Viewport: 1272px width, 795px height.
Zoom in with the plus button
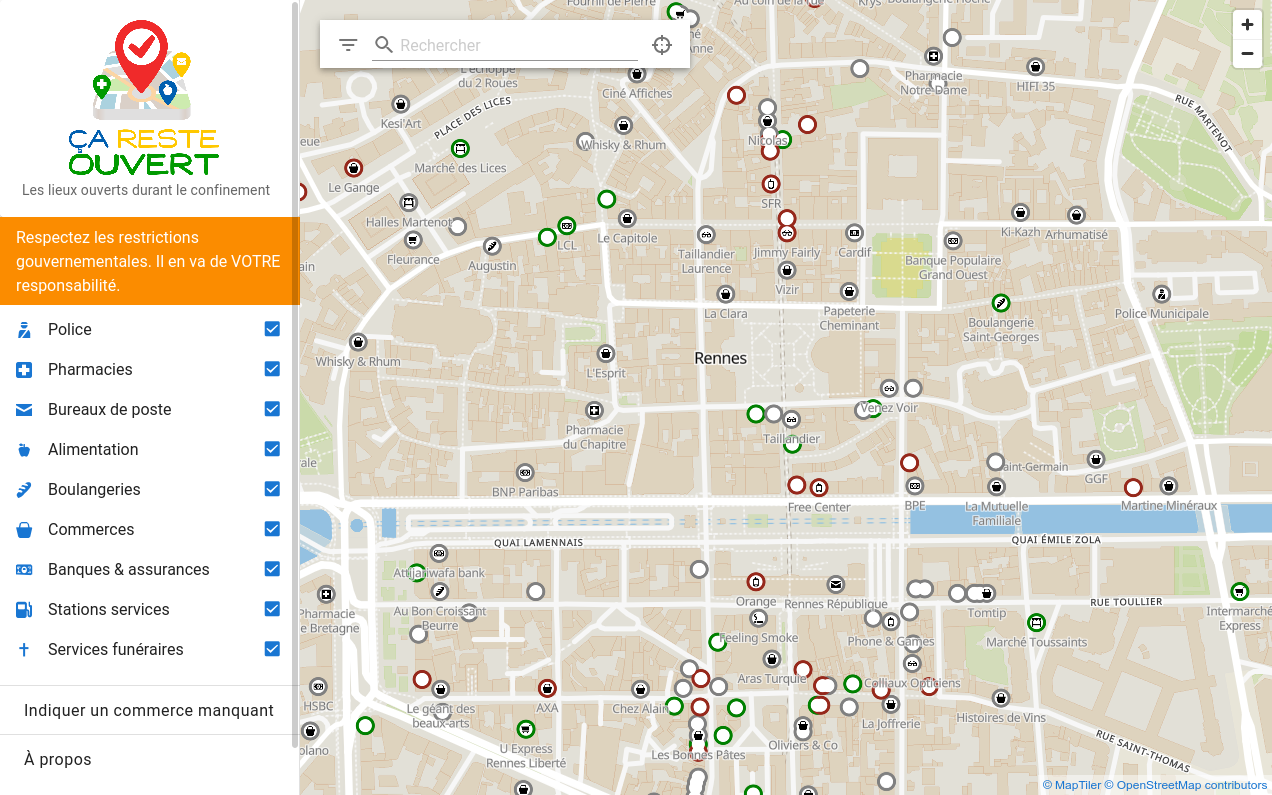point(1247,25)
